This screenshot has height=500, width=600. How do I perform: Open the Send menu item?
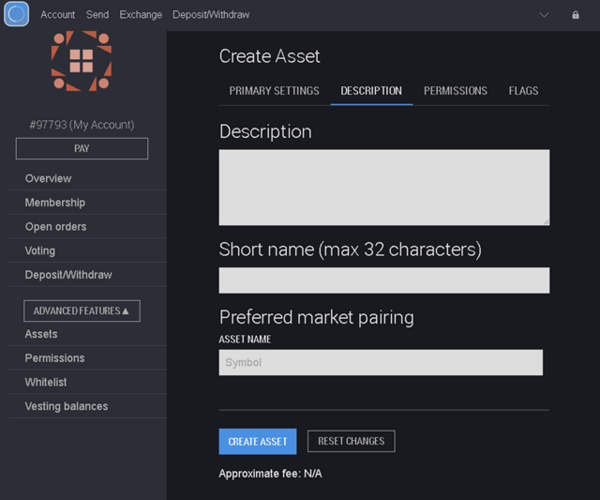[97, 15]
